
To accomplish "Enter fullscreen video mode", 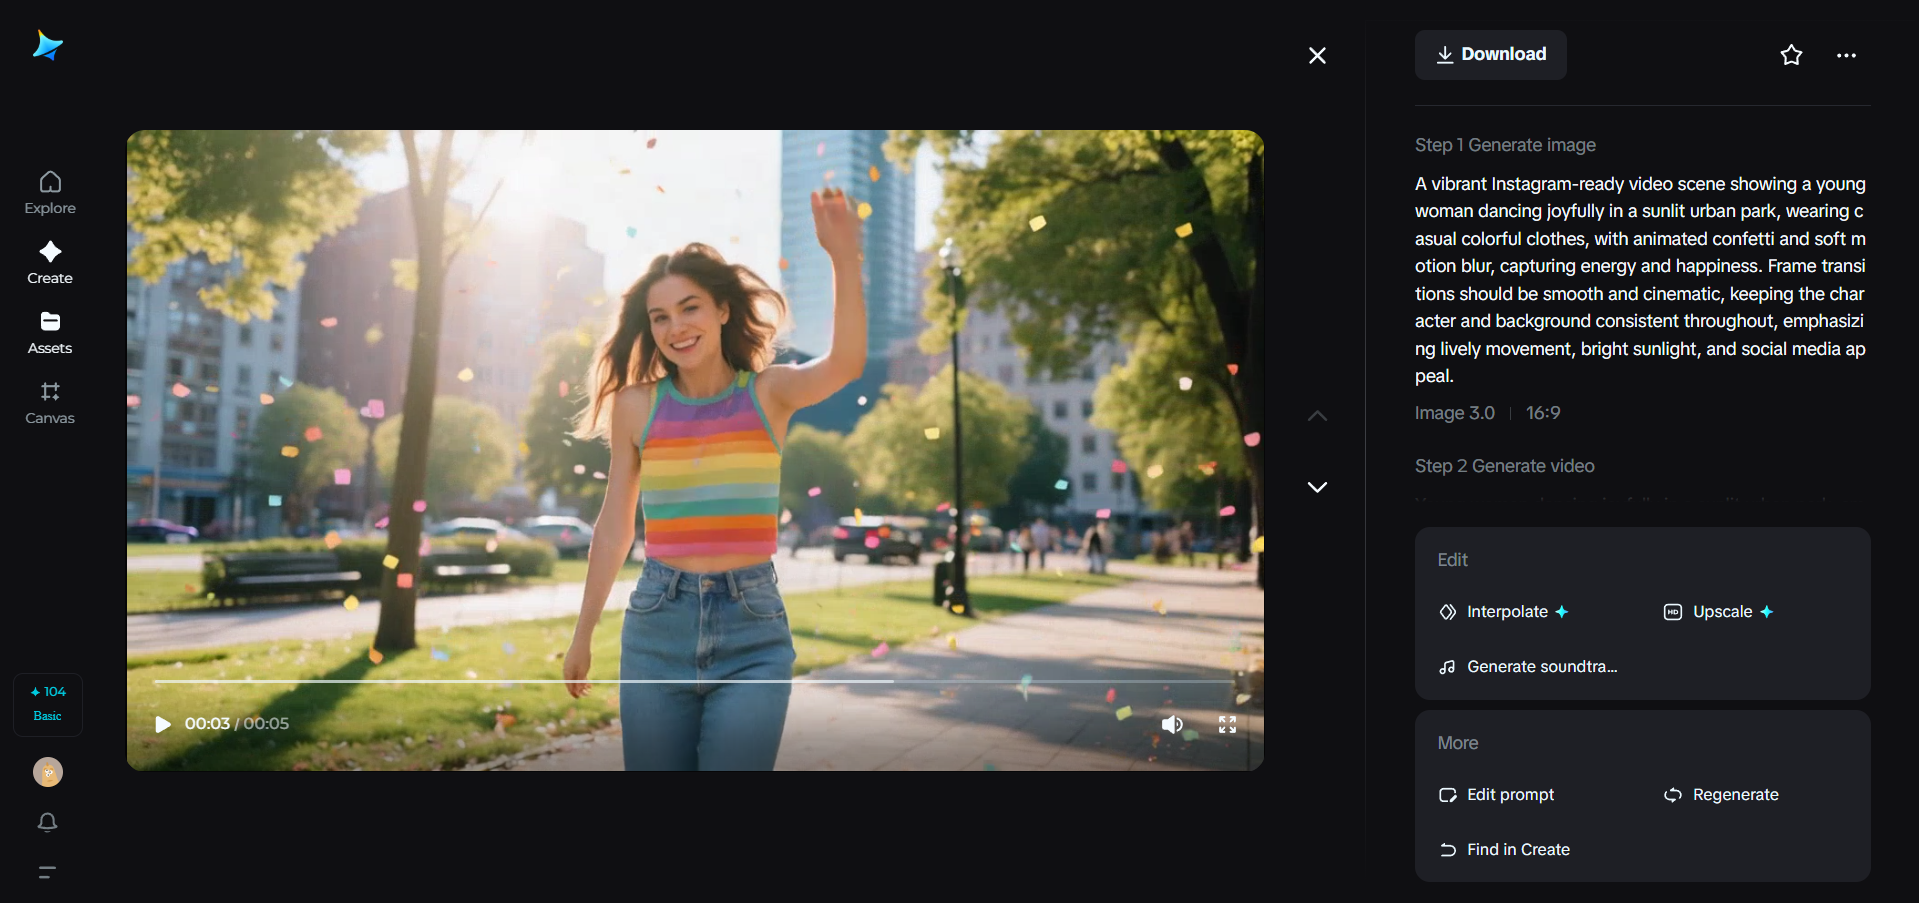I will pyautogui.click(x=1227, y=724).
